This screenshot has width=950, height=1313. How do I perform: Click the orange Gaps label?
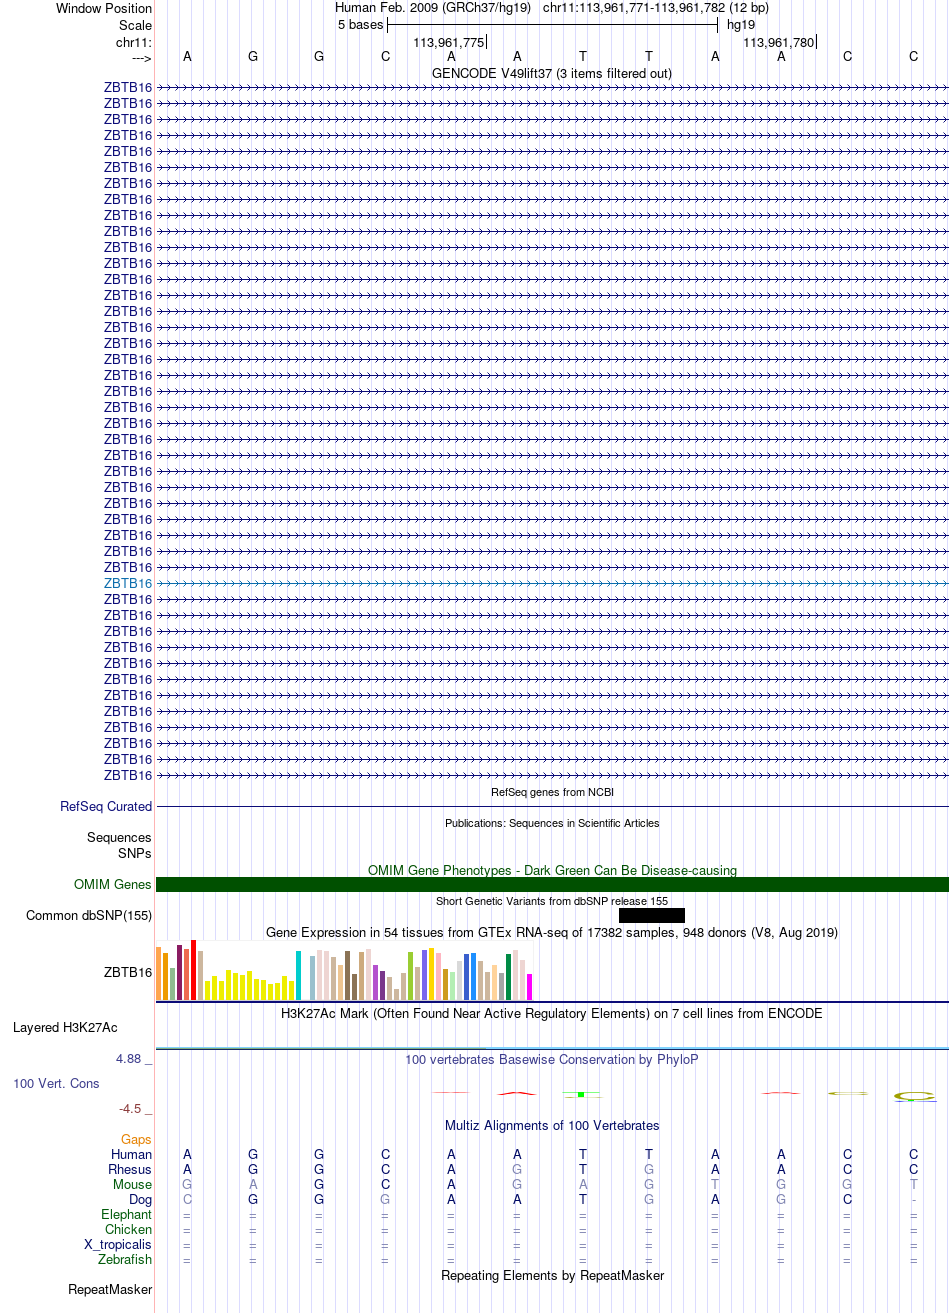click(136, 1139)
